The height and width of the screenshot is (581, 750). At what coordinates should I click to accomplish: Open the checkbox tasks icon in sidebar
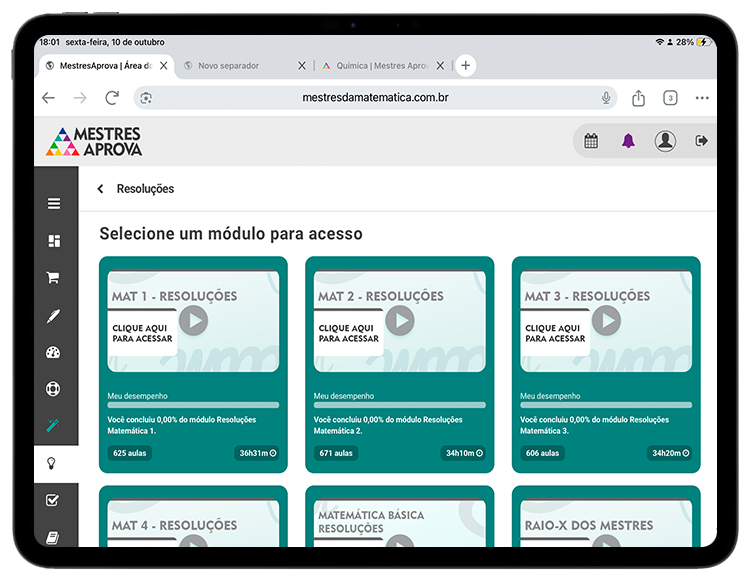tap(52, 500)
